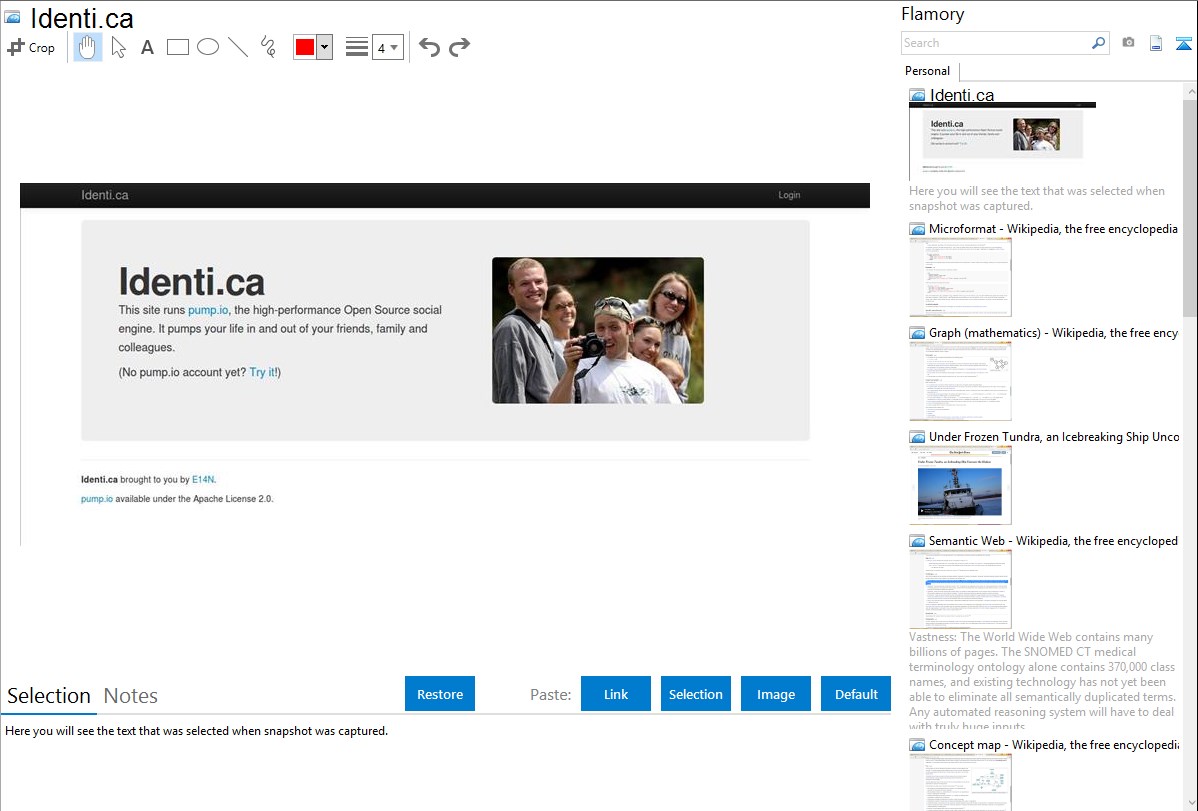Click the blue collapse arrow icon top right
This screenshot has height=811, width=1198.
tap(1183, 43)
